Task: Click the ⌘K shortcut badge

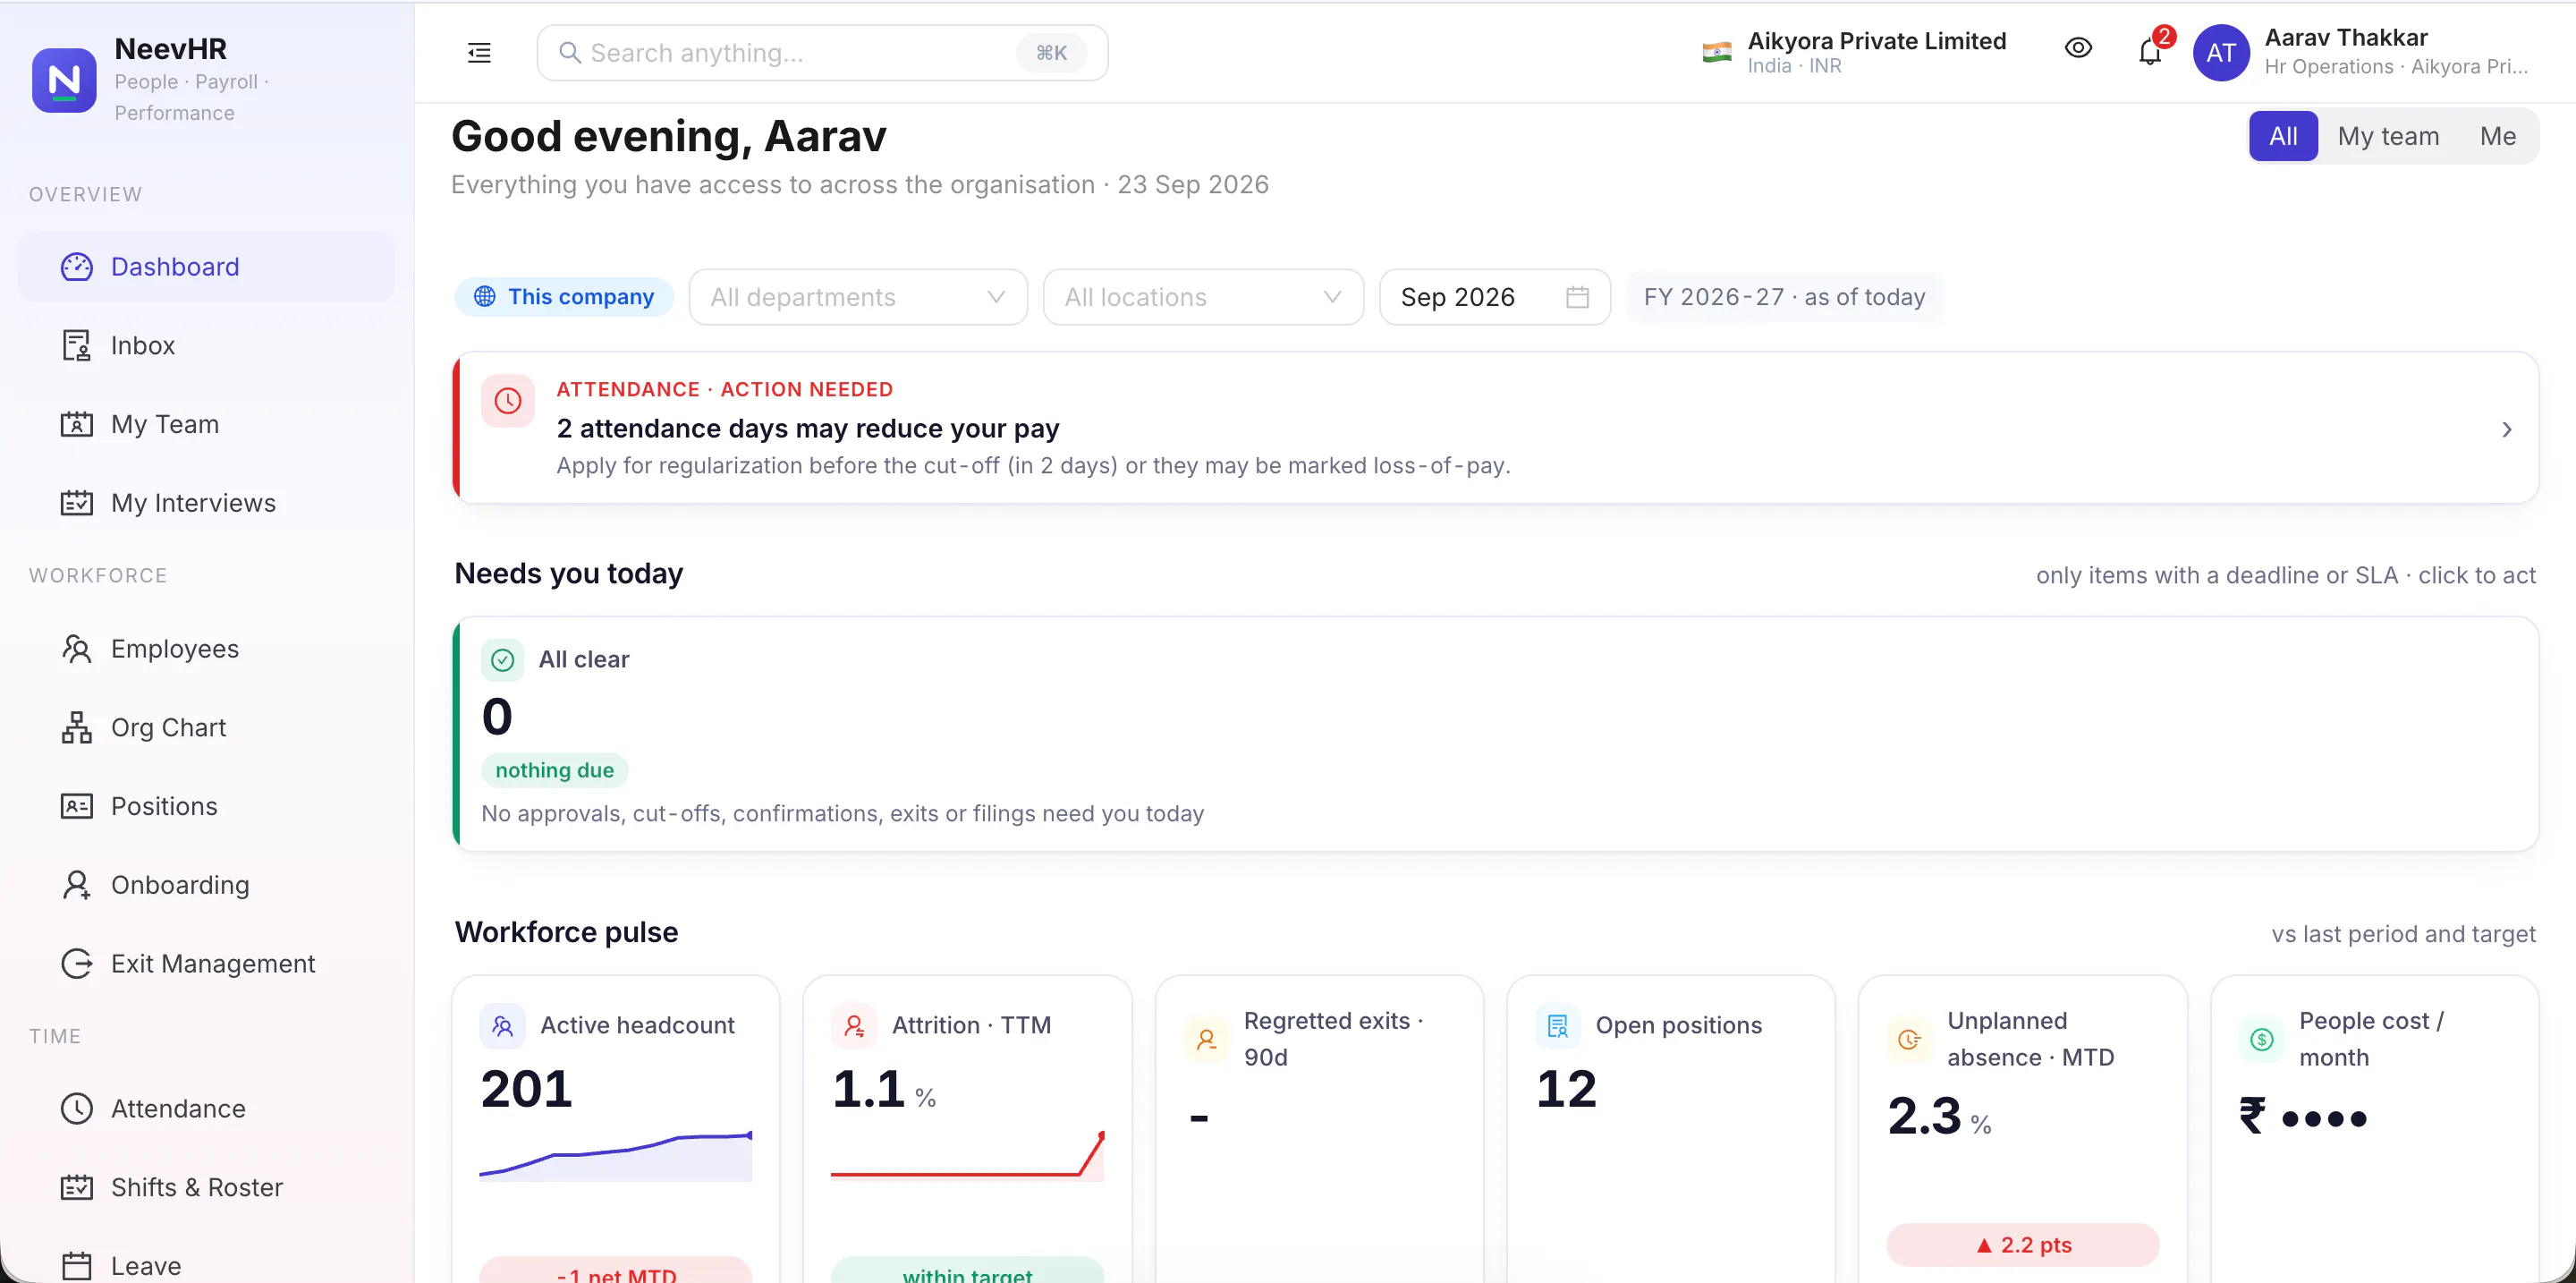Action: (1051, 53)
